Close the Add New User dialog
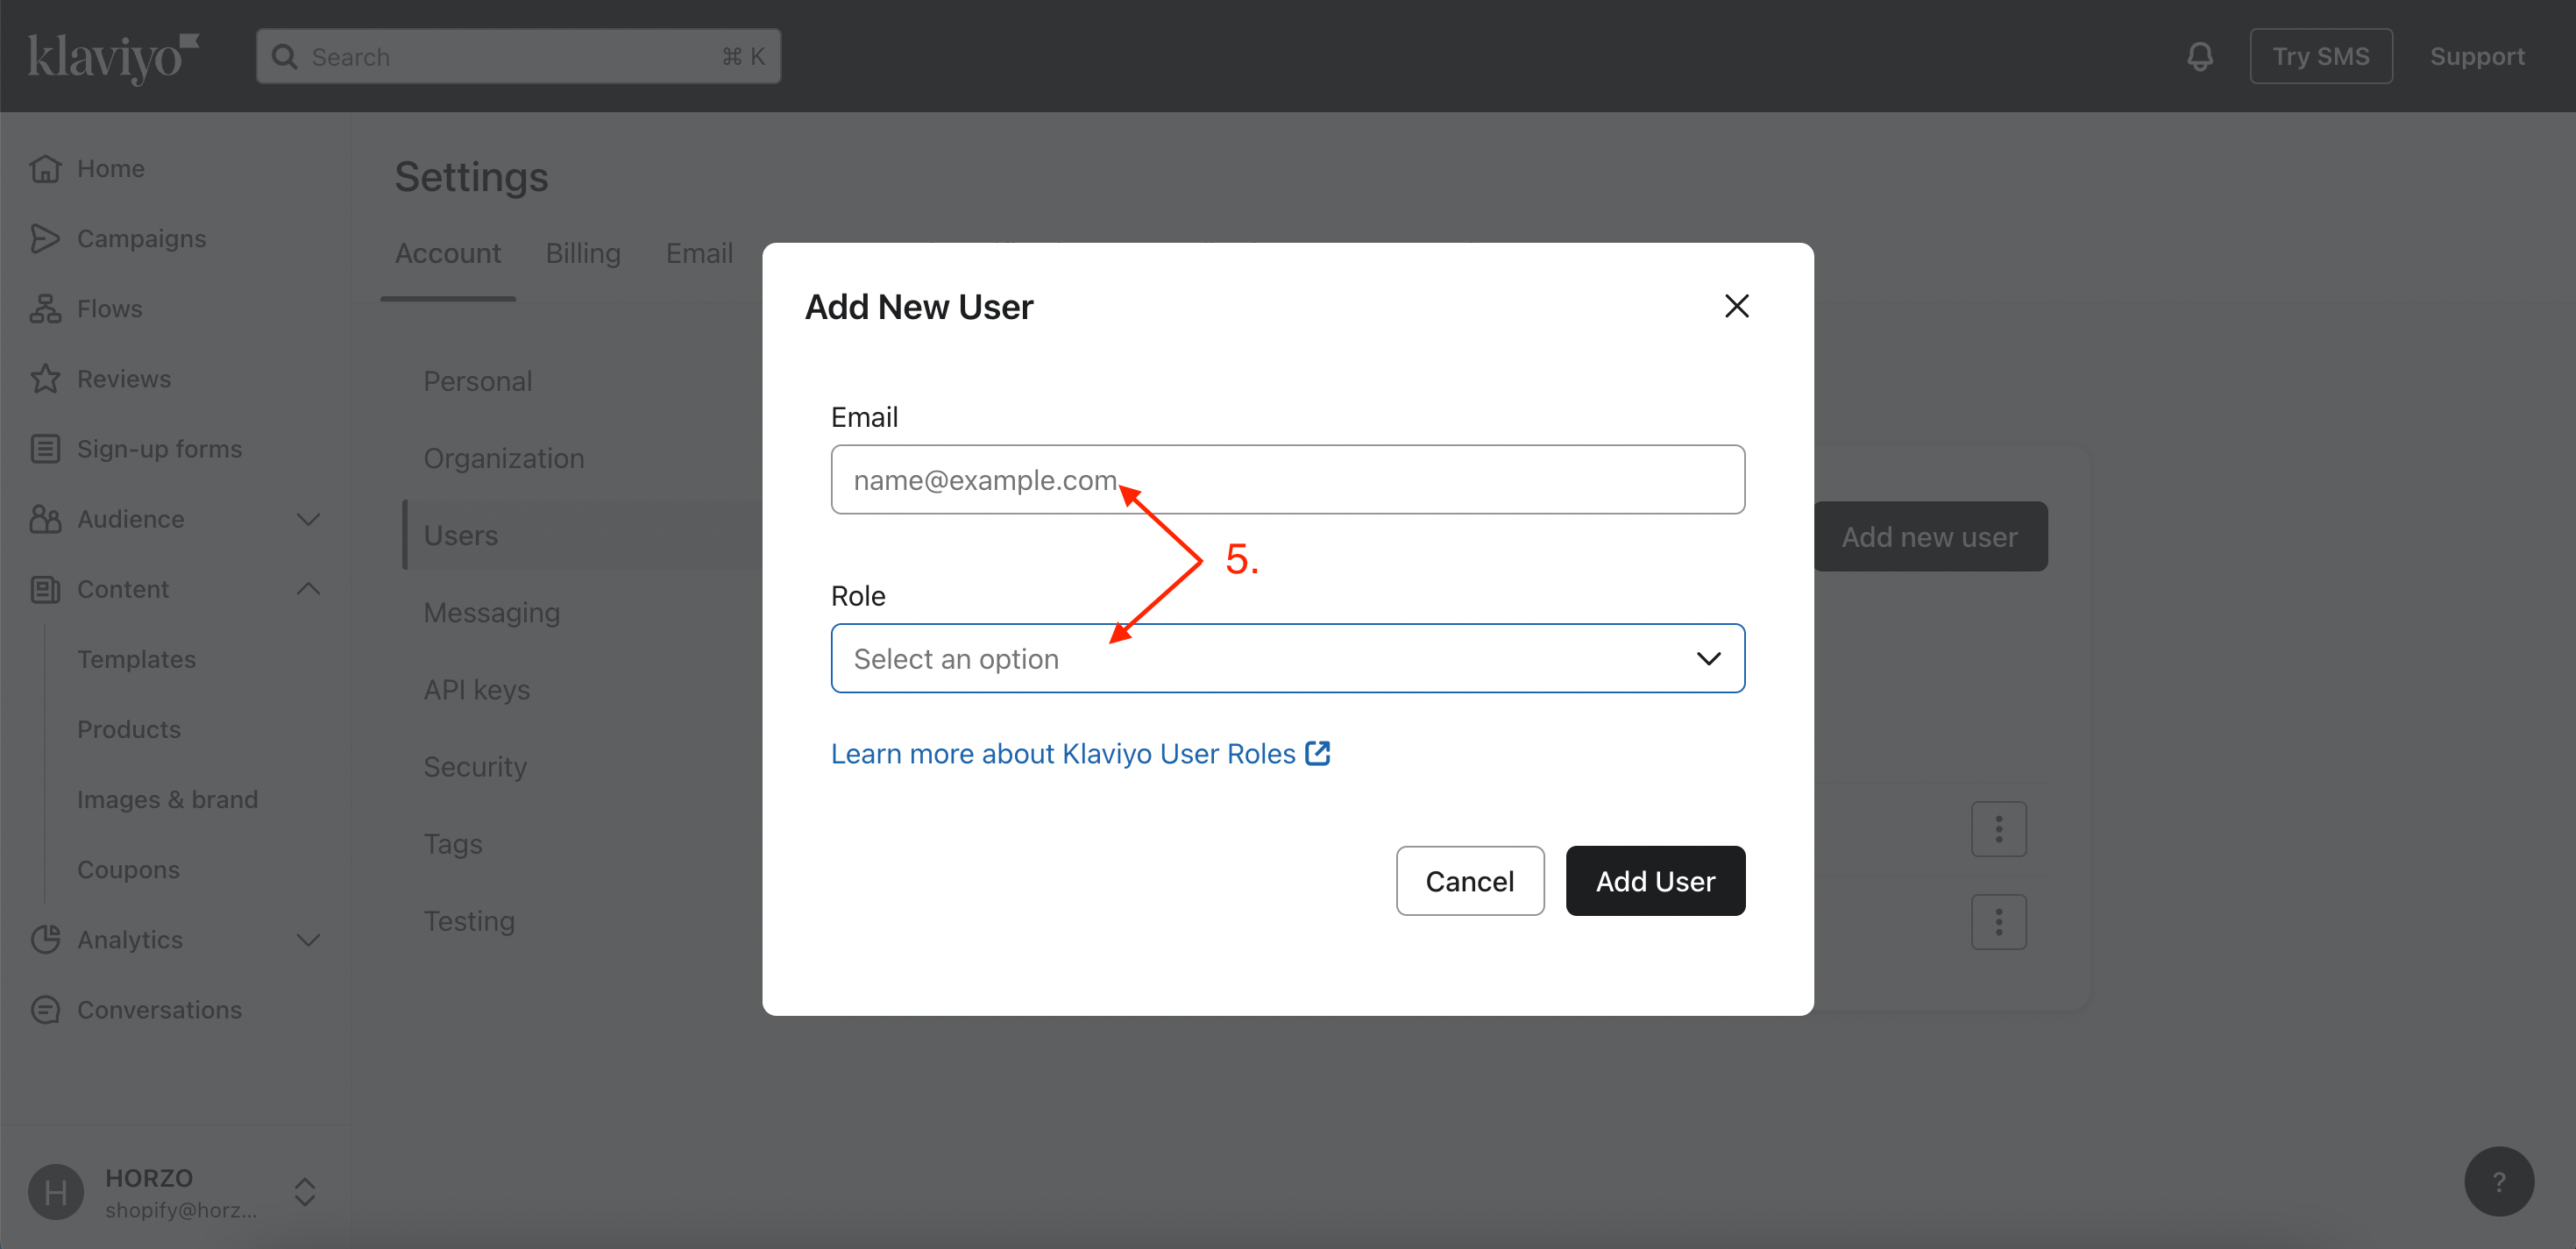Image resolution: width=2576 pixels, height=1249 pixels. point(1736,306)
